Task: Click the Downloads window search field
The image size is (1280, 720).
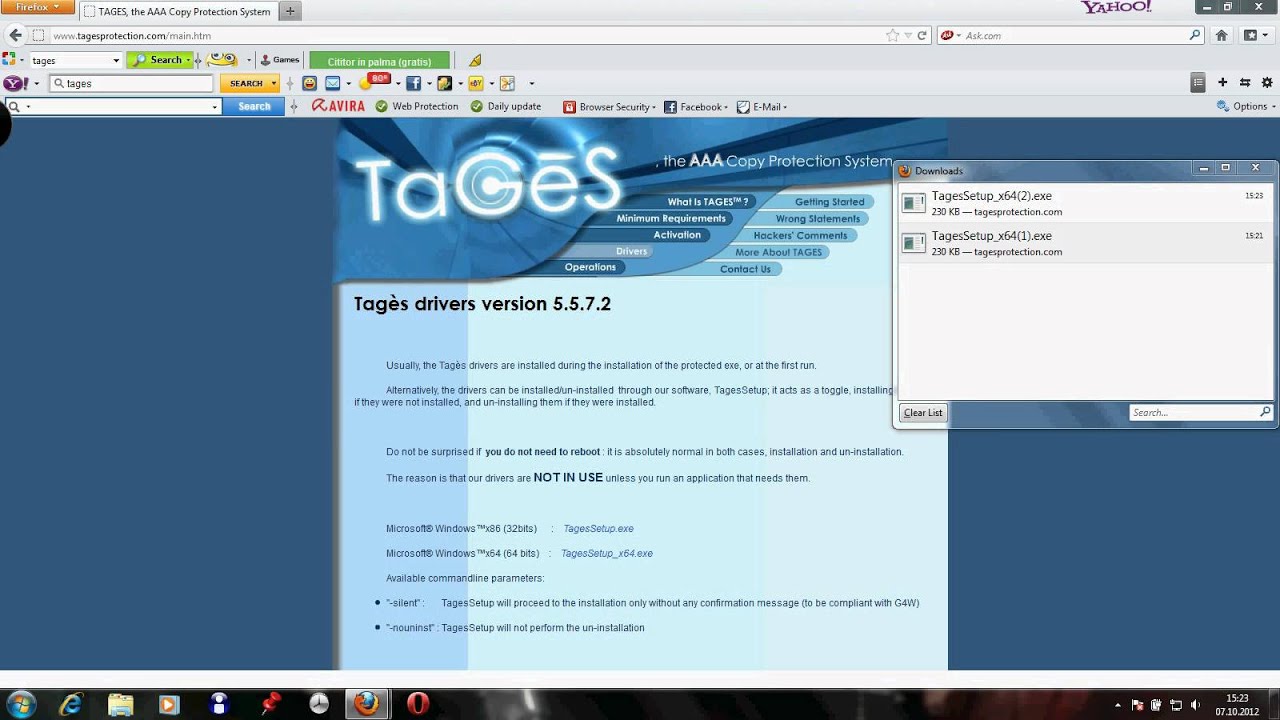Action: click(1200, 412)
